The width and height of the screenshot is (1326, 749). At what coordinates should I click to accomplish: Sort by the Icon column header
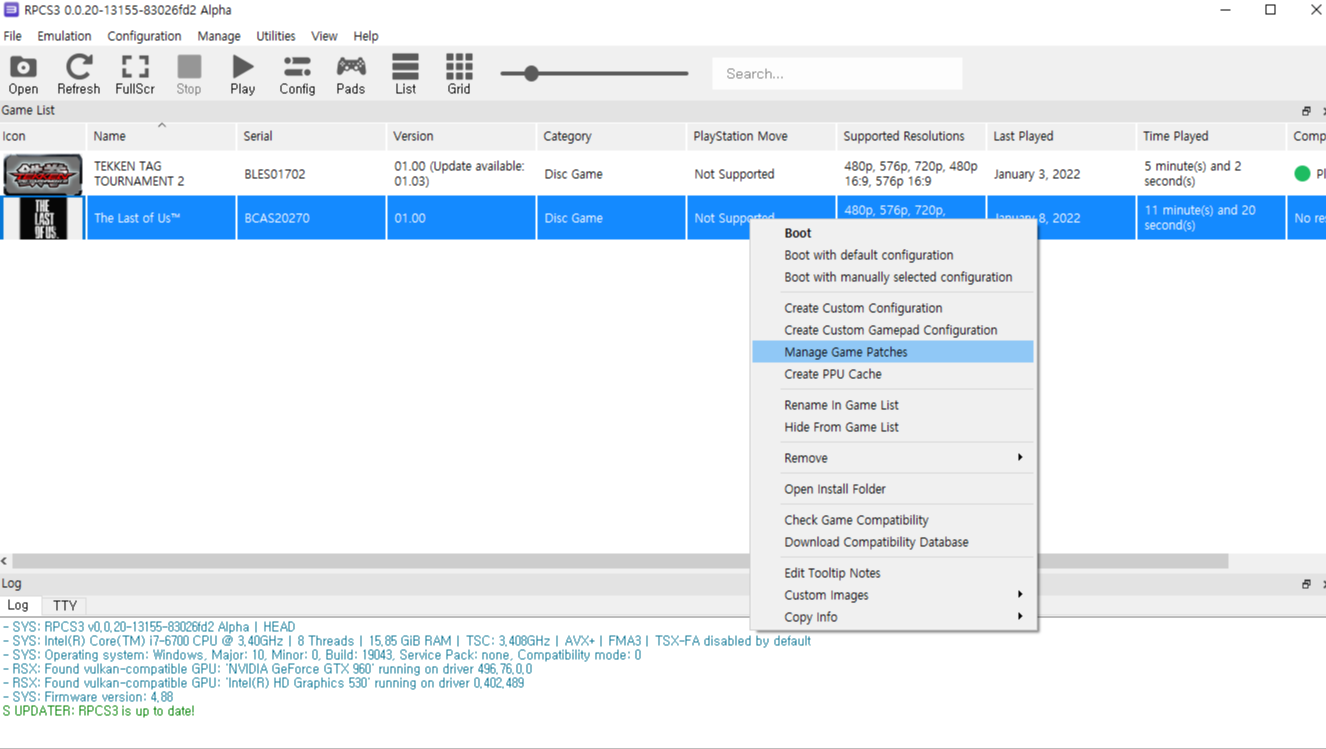tap(43, 136)
